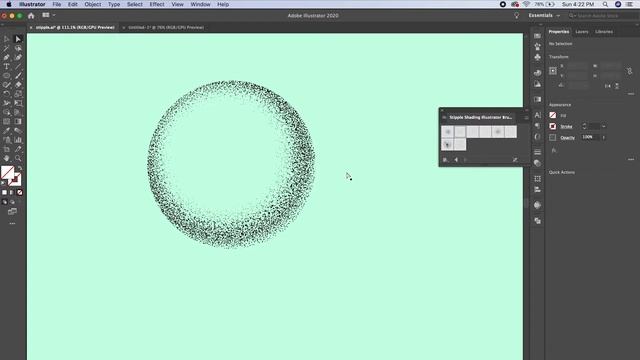Open the File menu
Image resolution: width=640 pixels, height=360 pixels.
pos(57,4)
